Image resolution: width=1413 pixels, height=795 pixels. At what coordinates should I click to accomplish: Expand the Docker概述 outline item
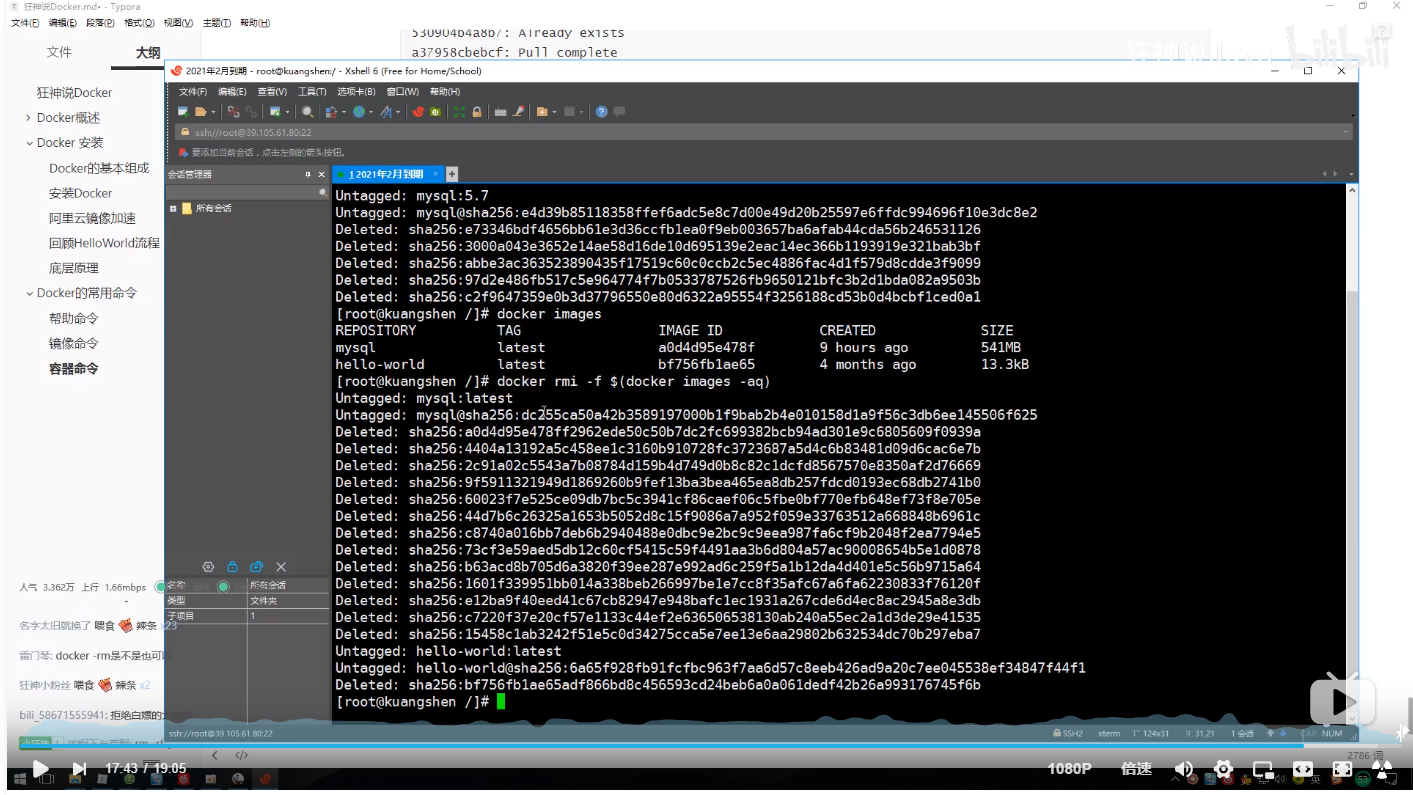29,118
